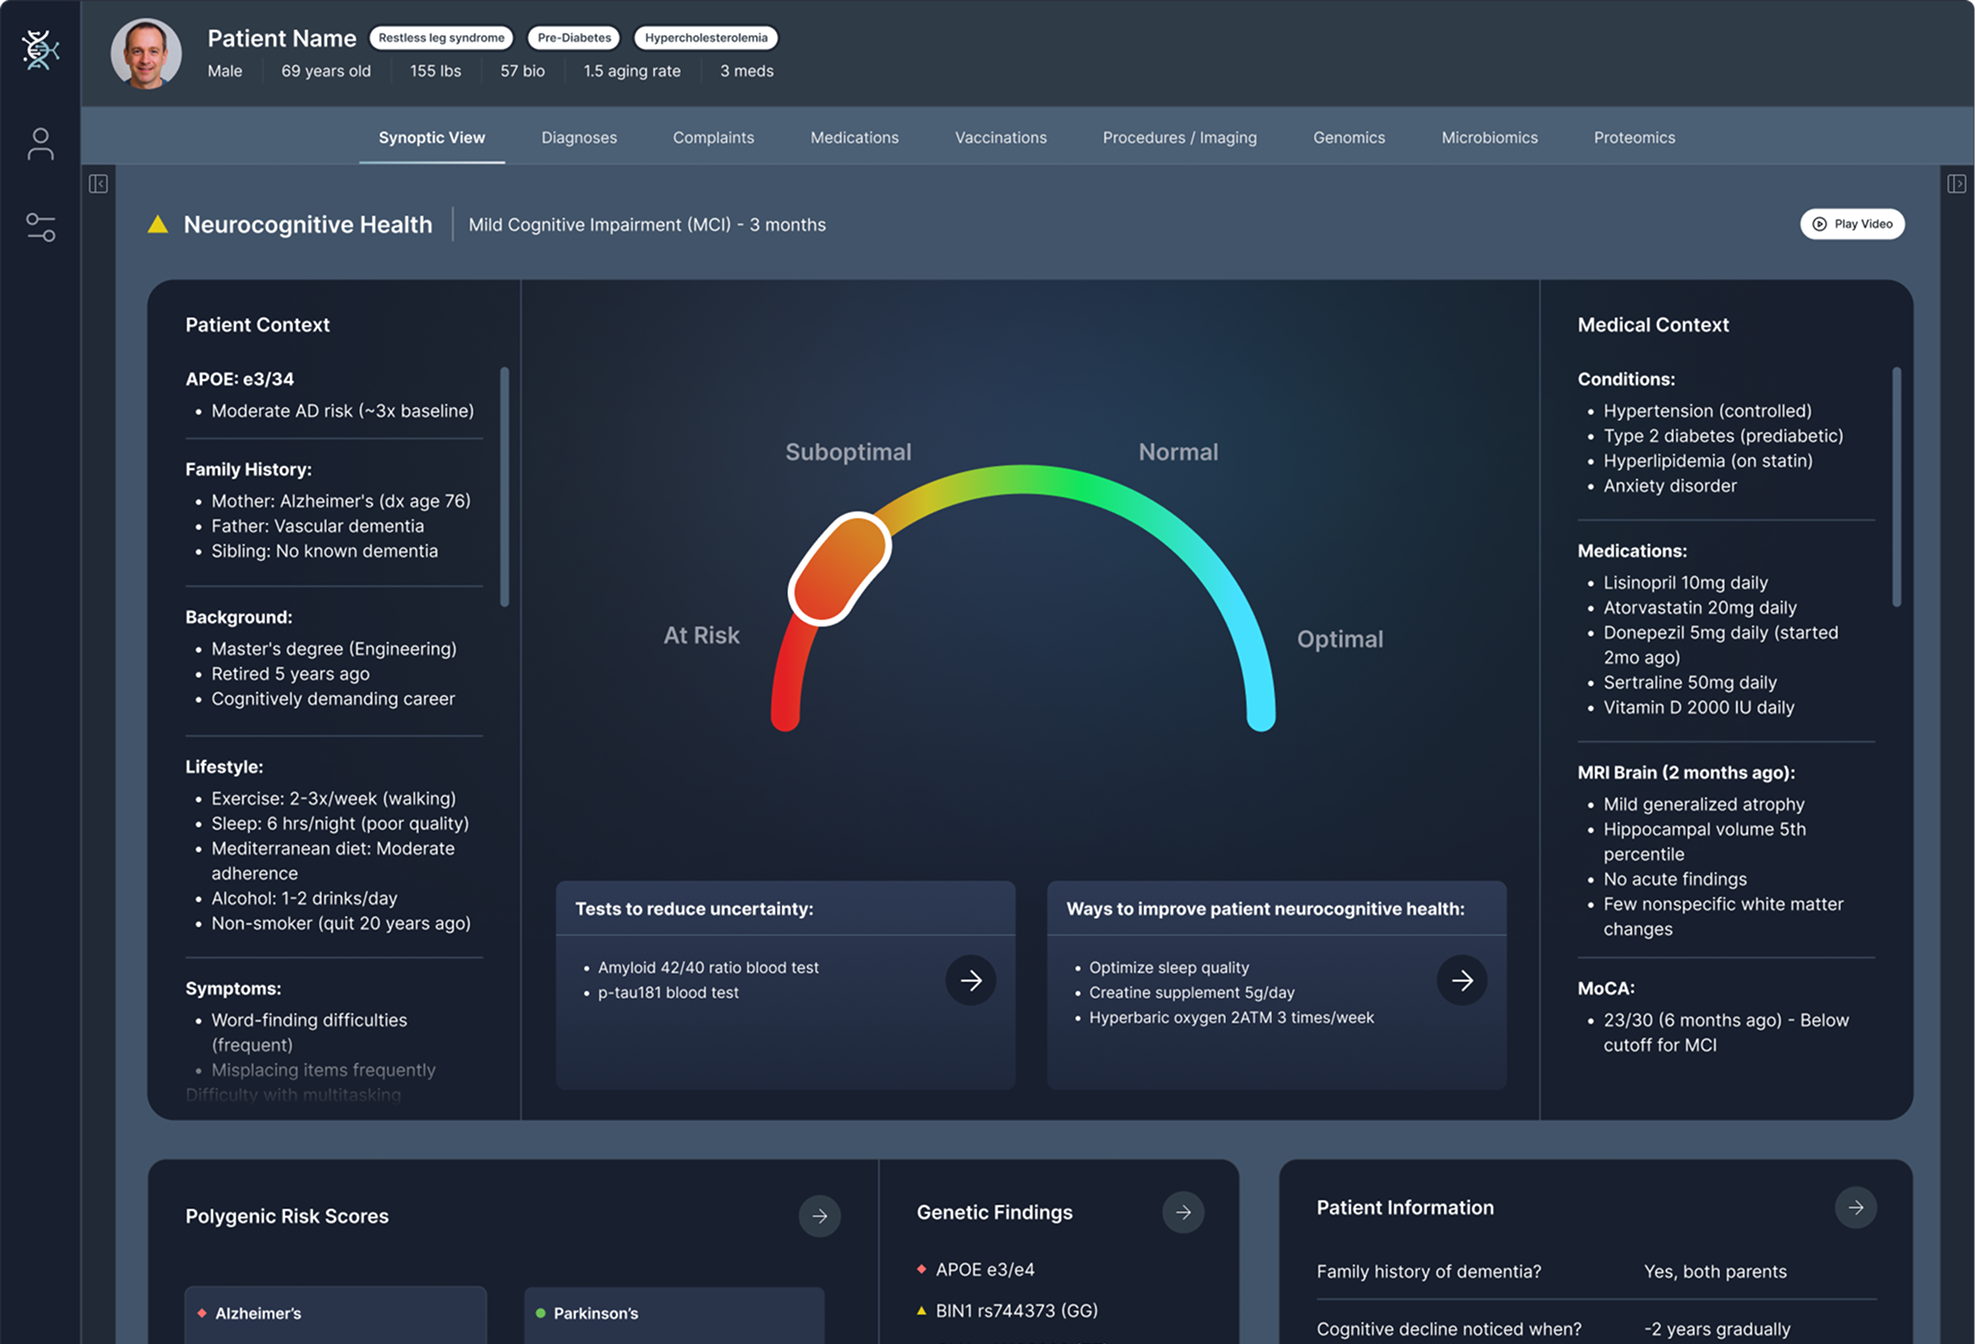Image resolution: width=1975 pixels, height=1344 pixels.
Task: Click the Restless leg syndrome tag
Action: (x=441, y=38)
